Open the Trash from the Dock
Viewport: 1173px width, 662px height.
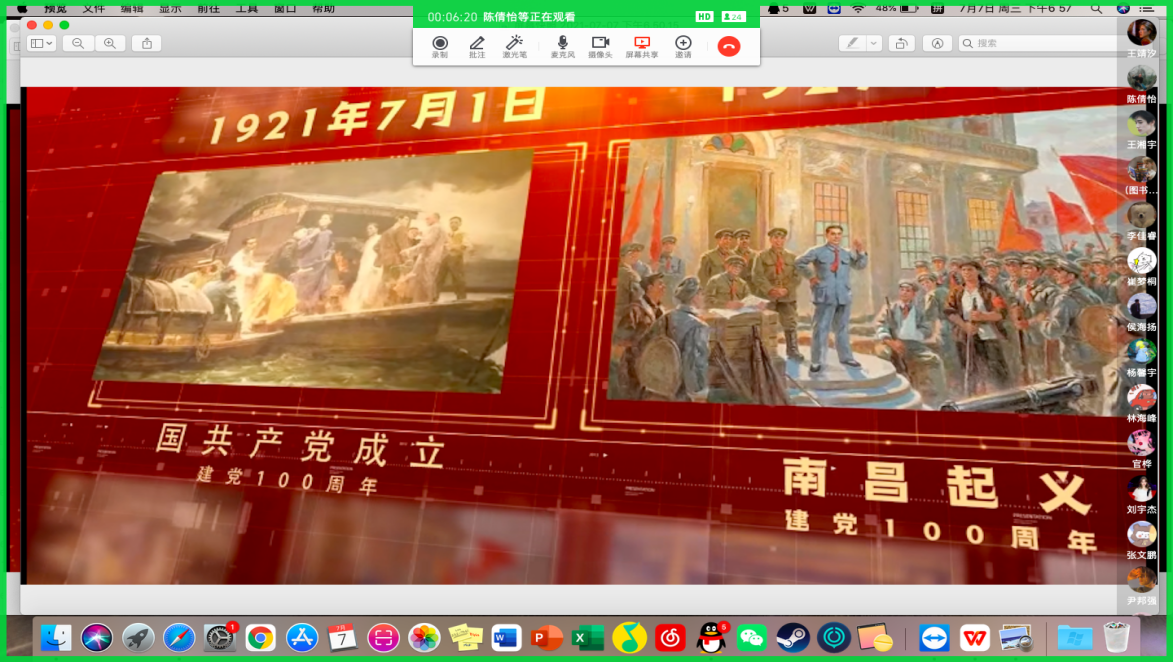(1116, 637)
